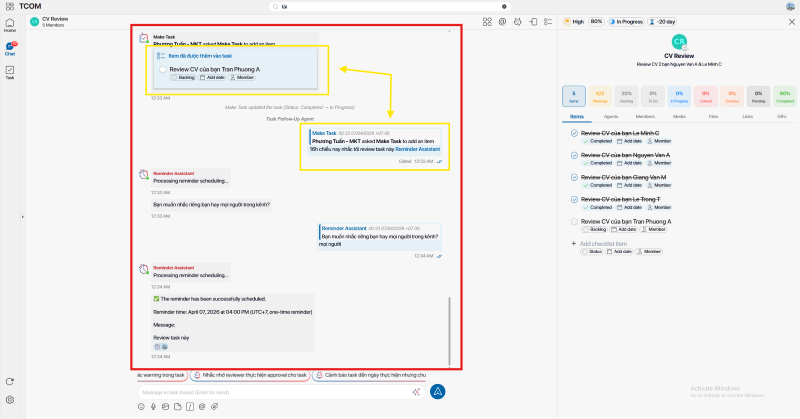Click the apps grid icon beside TCOM
The width and height of the screenshot is (800, 419).
(10, 6)
